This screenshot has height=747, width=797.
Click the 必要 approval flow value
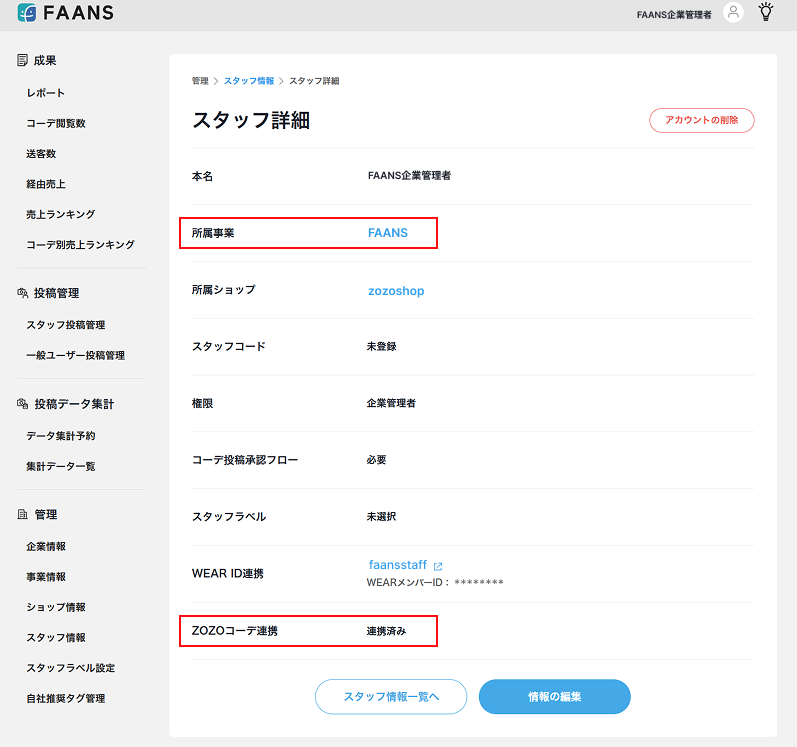(x=376, y=460)
